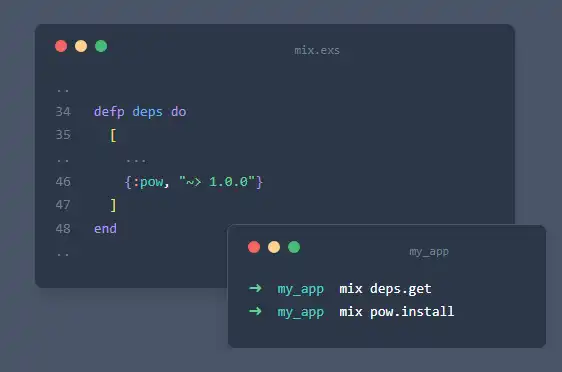Click the "~> 1.0.0" version string
Screen dimensions: 562x372
(x=217, y=182)
